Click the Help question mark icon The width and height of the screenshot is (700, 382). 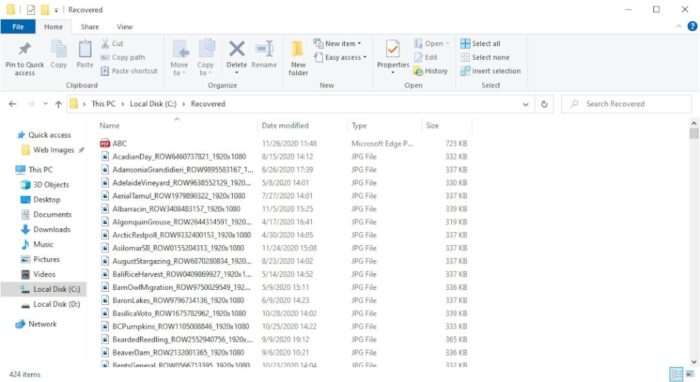pos(692,26)
